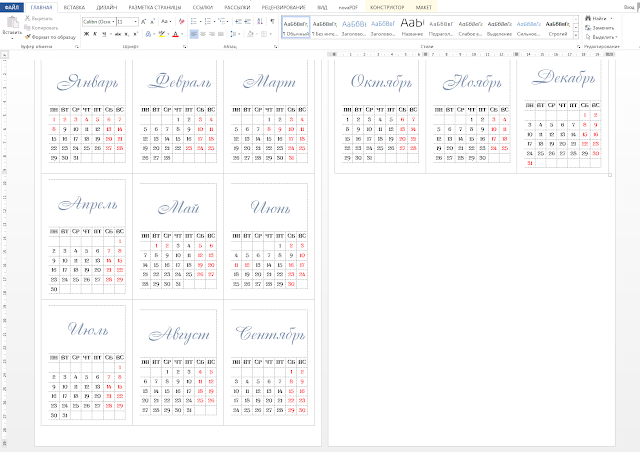The width and height of the screenshot is (640, 452).
Task: Click the paragraph Shading fill bucket
Action: (250, 34)
